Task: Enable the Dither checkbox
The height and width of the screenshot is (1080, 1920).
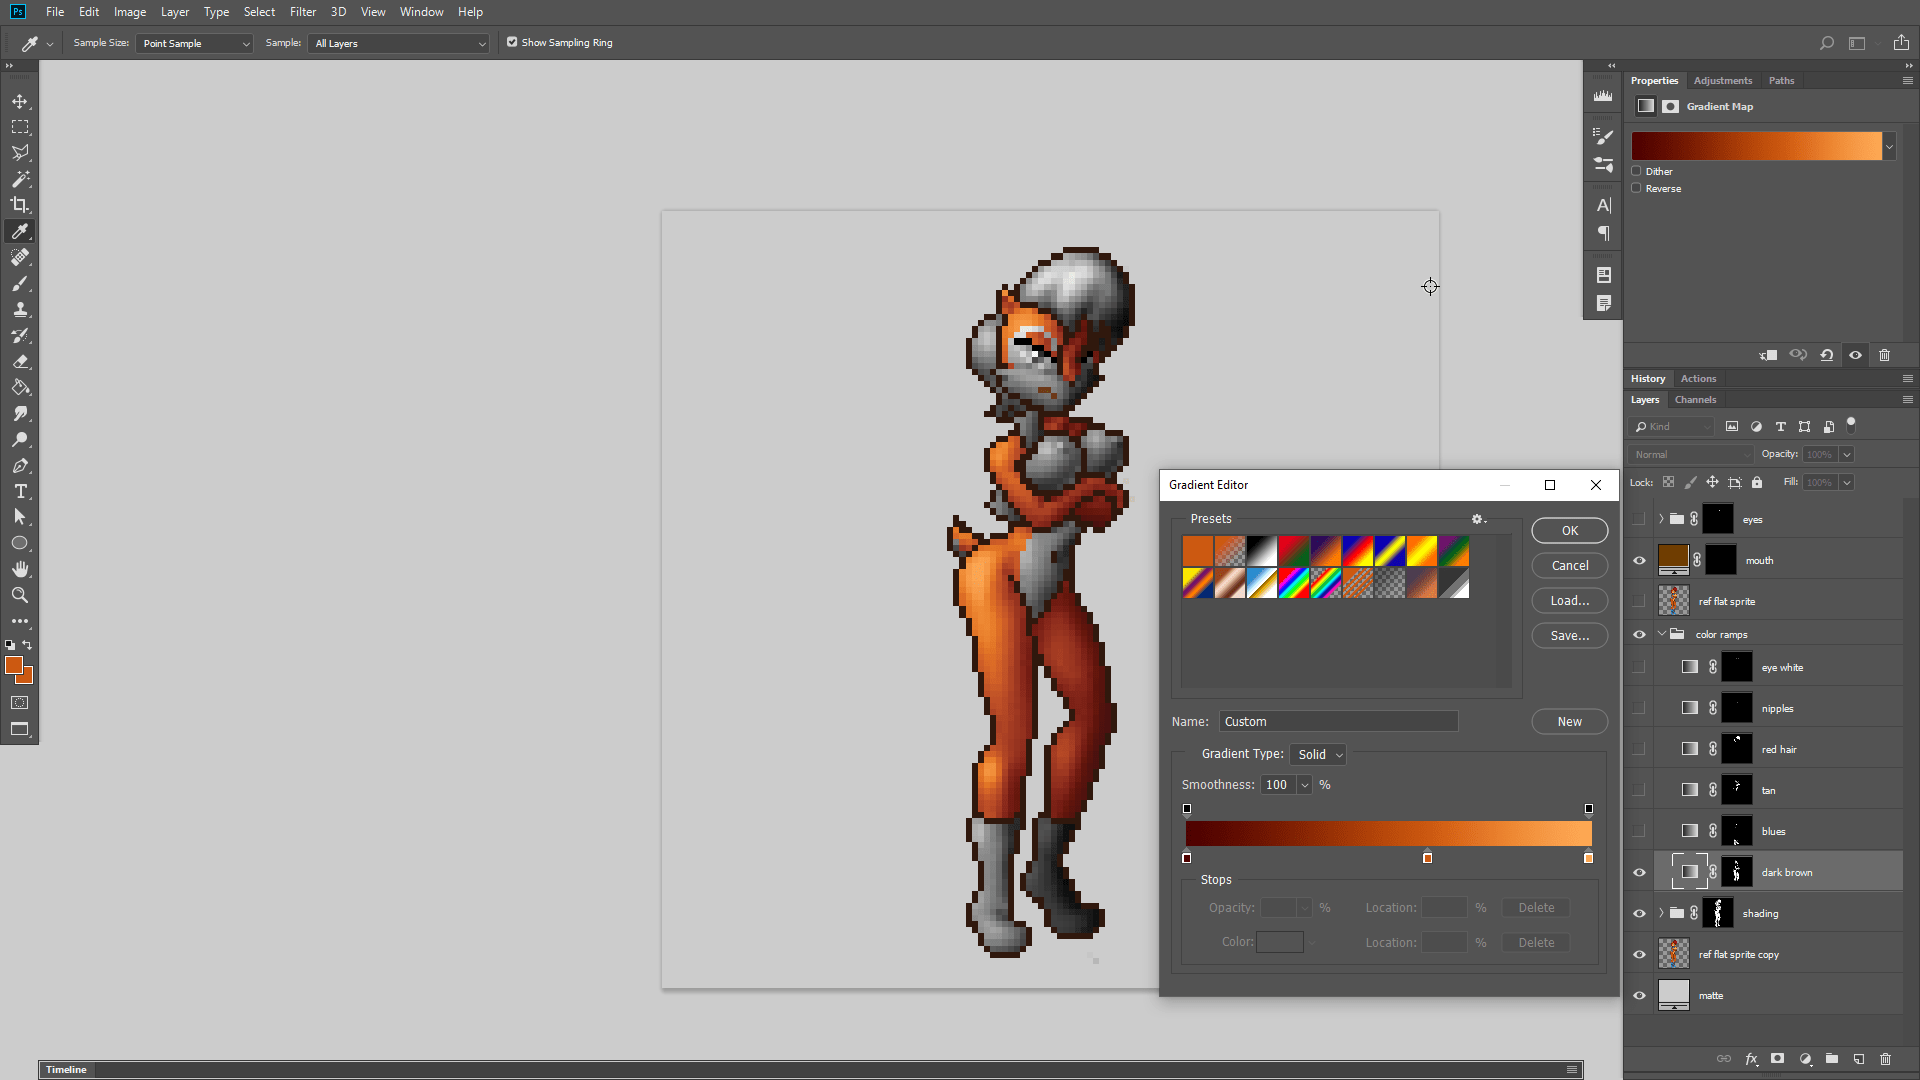Action: pyautogui.click(x=1637, y=171)
